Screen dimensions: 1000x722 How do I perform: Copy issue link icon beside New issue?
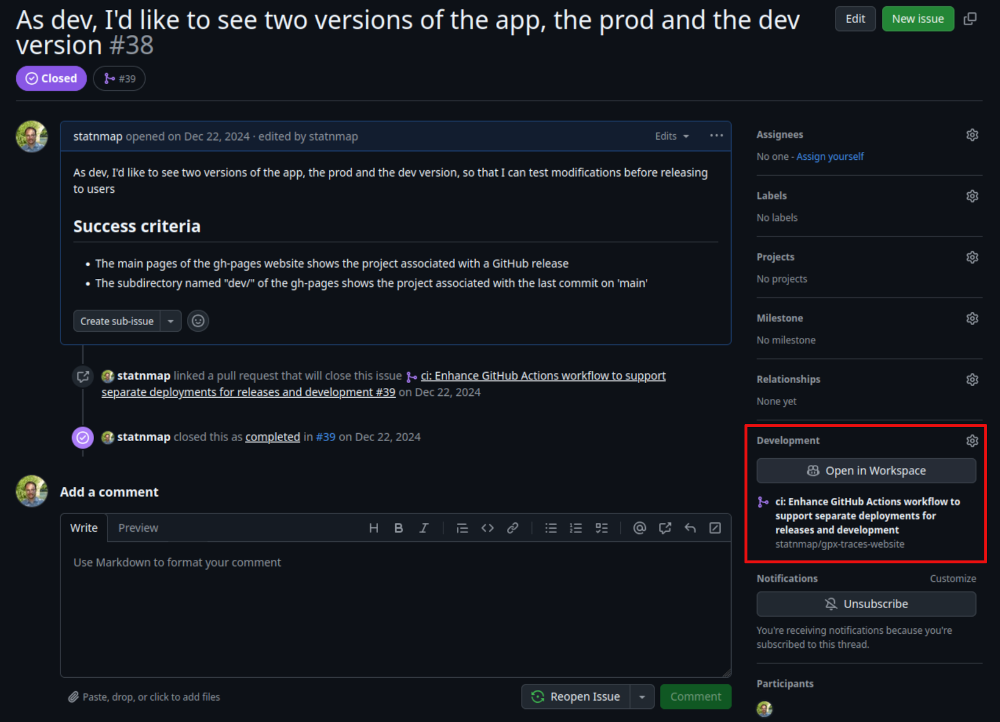[x=969, y=19]
